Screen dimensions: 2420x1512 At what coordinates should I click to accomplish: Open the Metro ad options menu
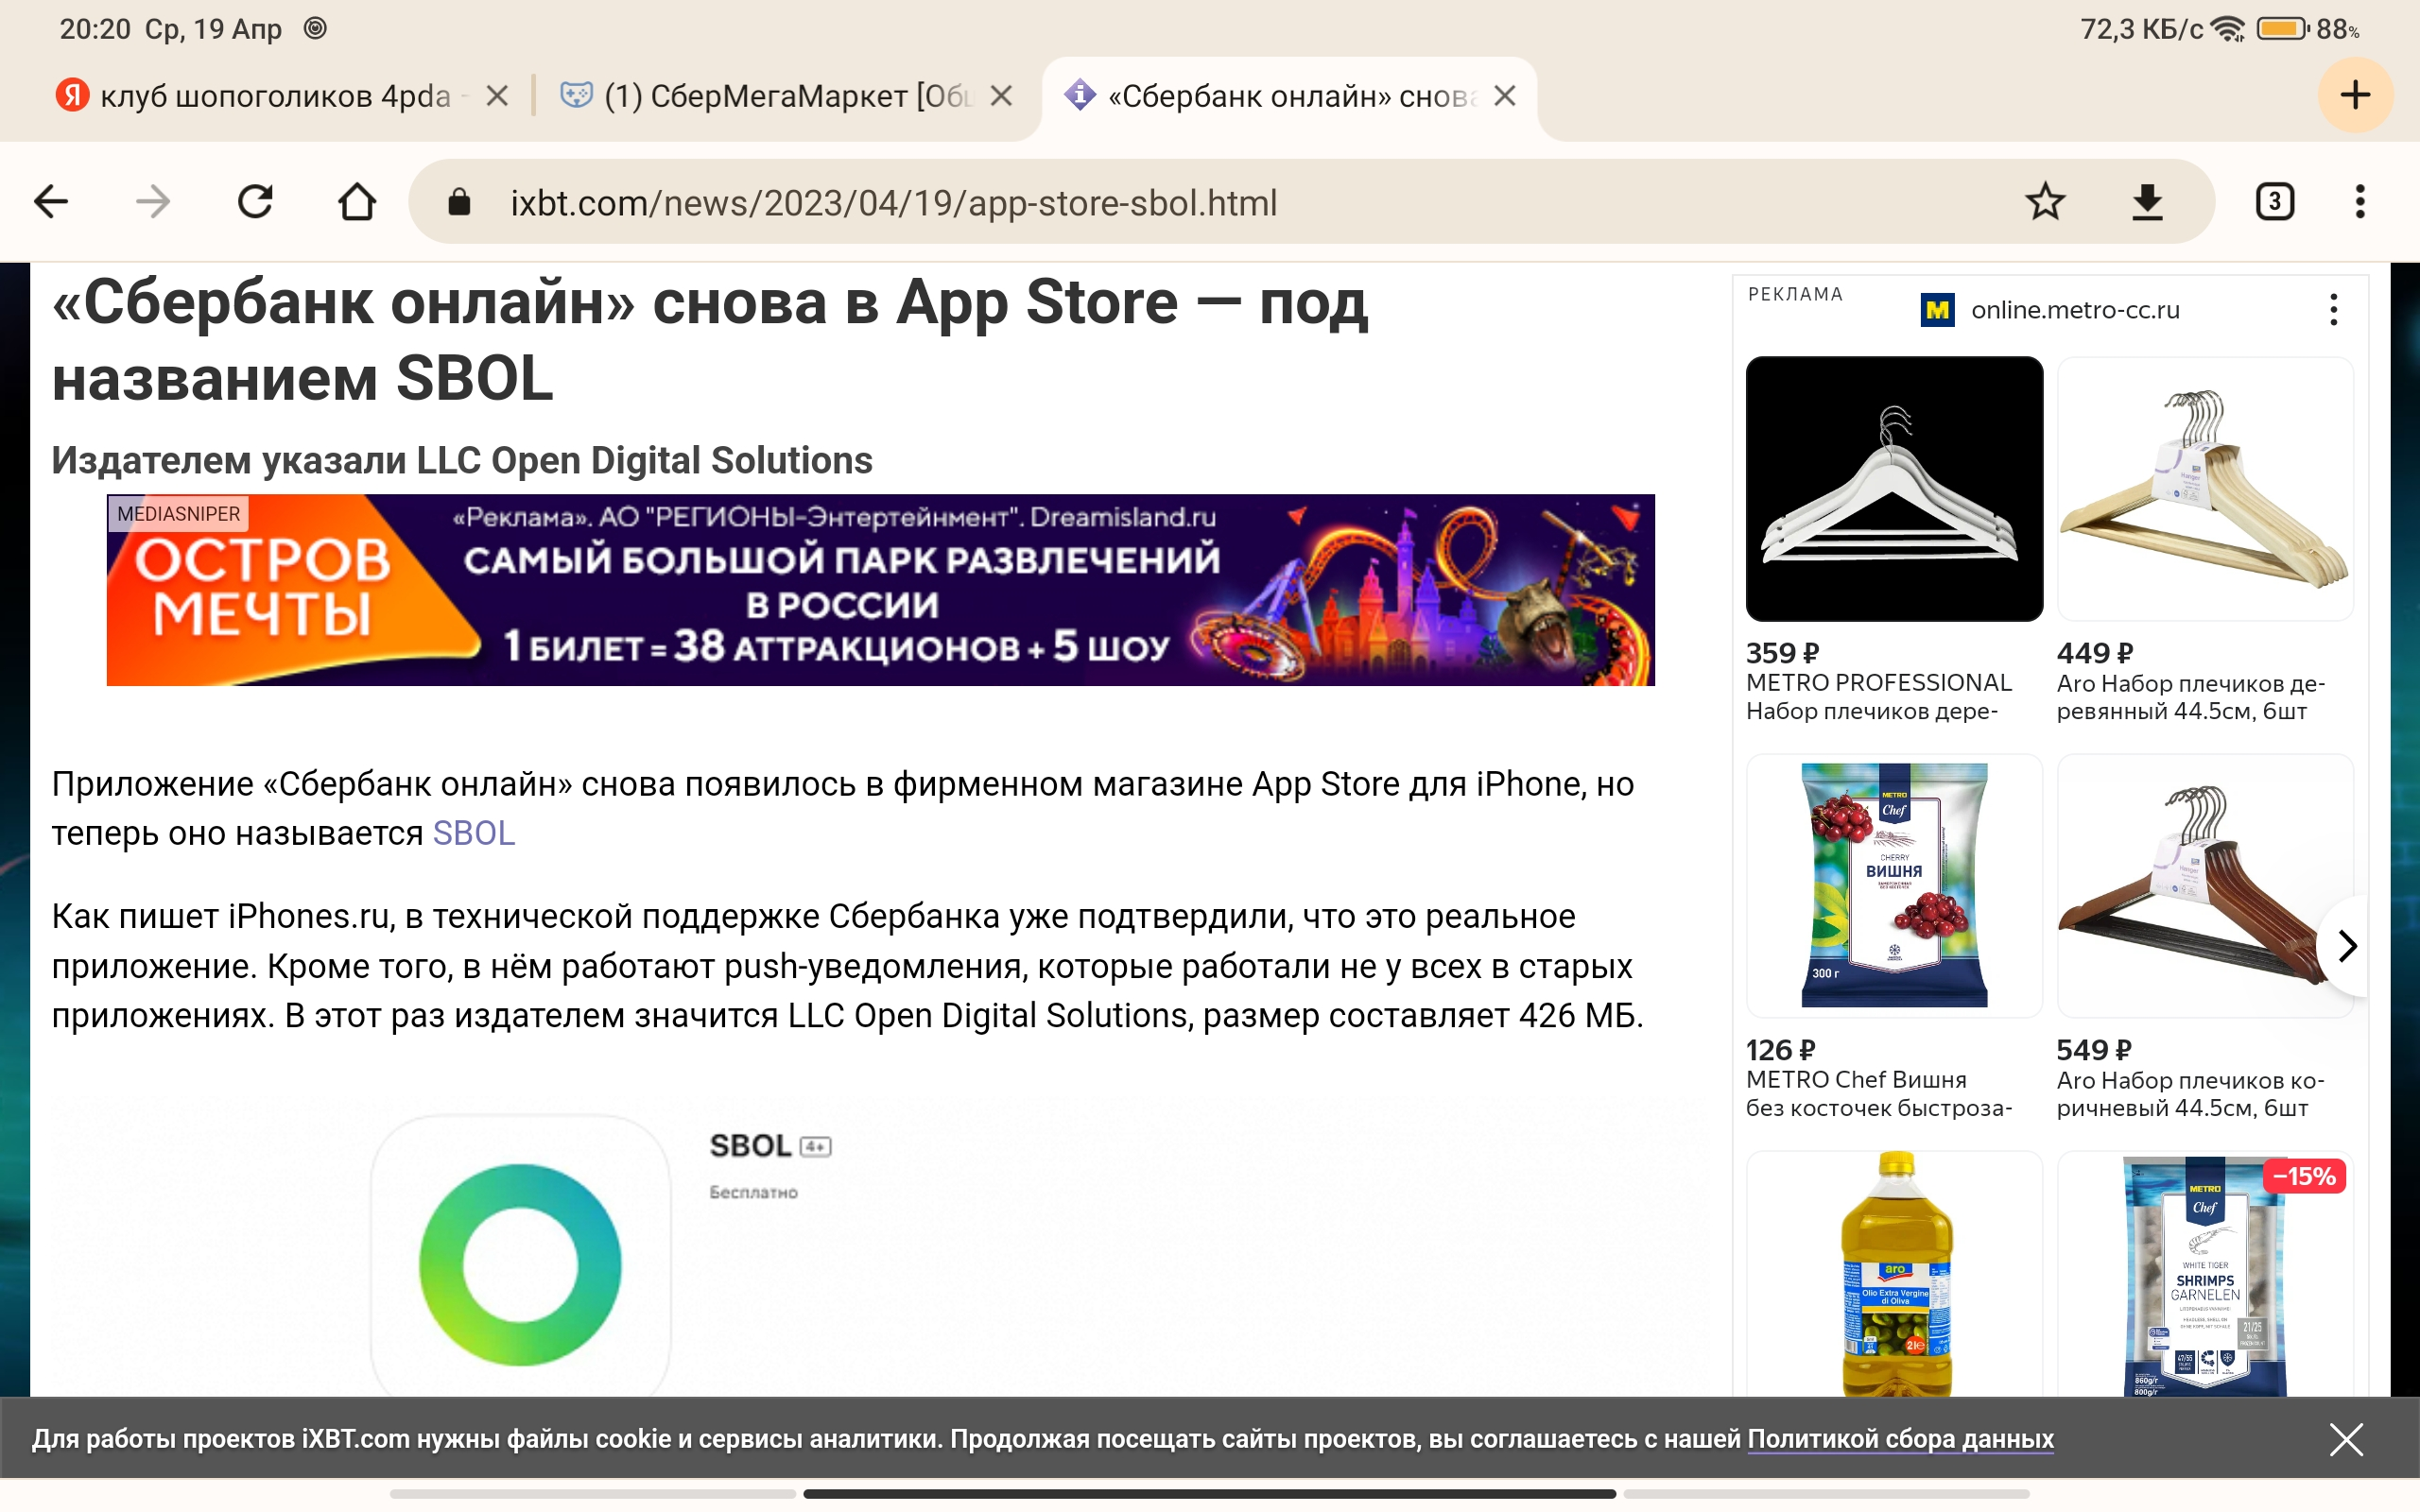click(2333, 309)
